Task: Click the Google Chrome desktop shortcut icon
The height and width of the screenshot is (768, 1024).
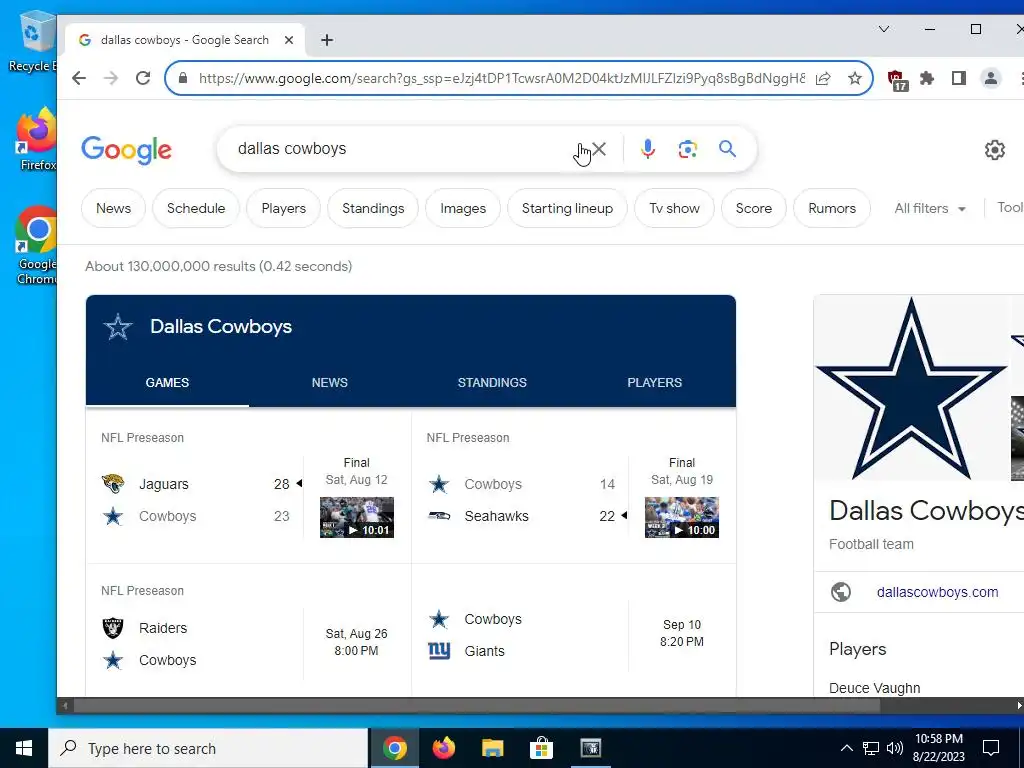Action: tap(37, 246)
